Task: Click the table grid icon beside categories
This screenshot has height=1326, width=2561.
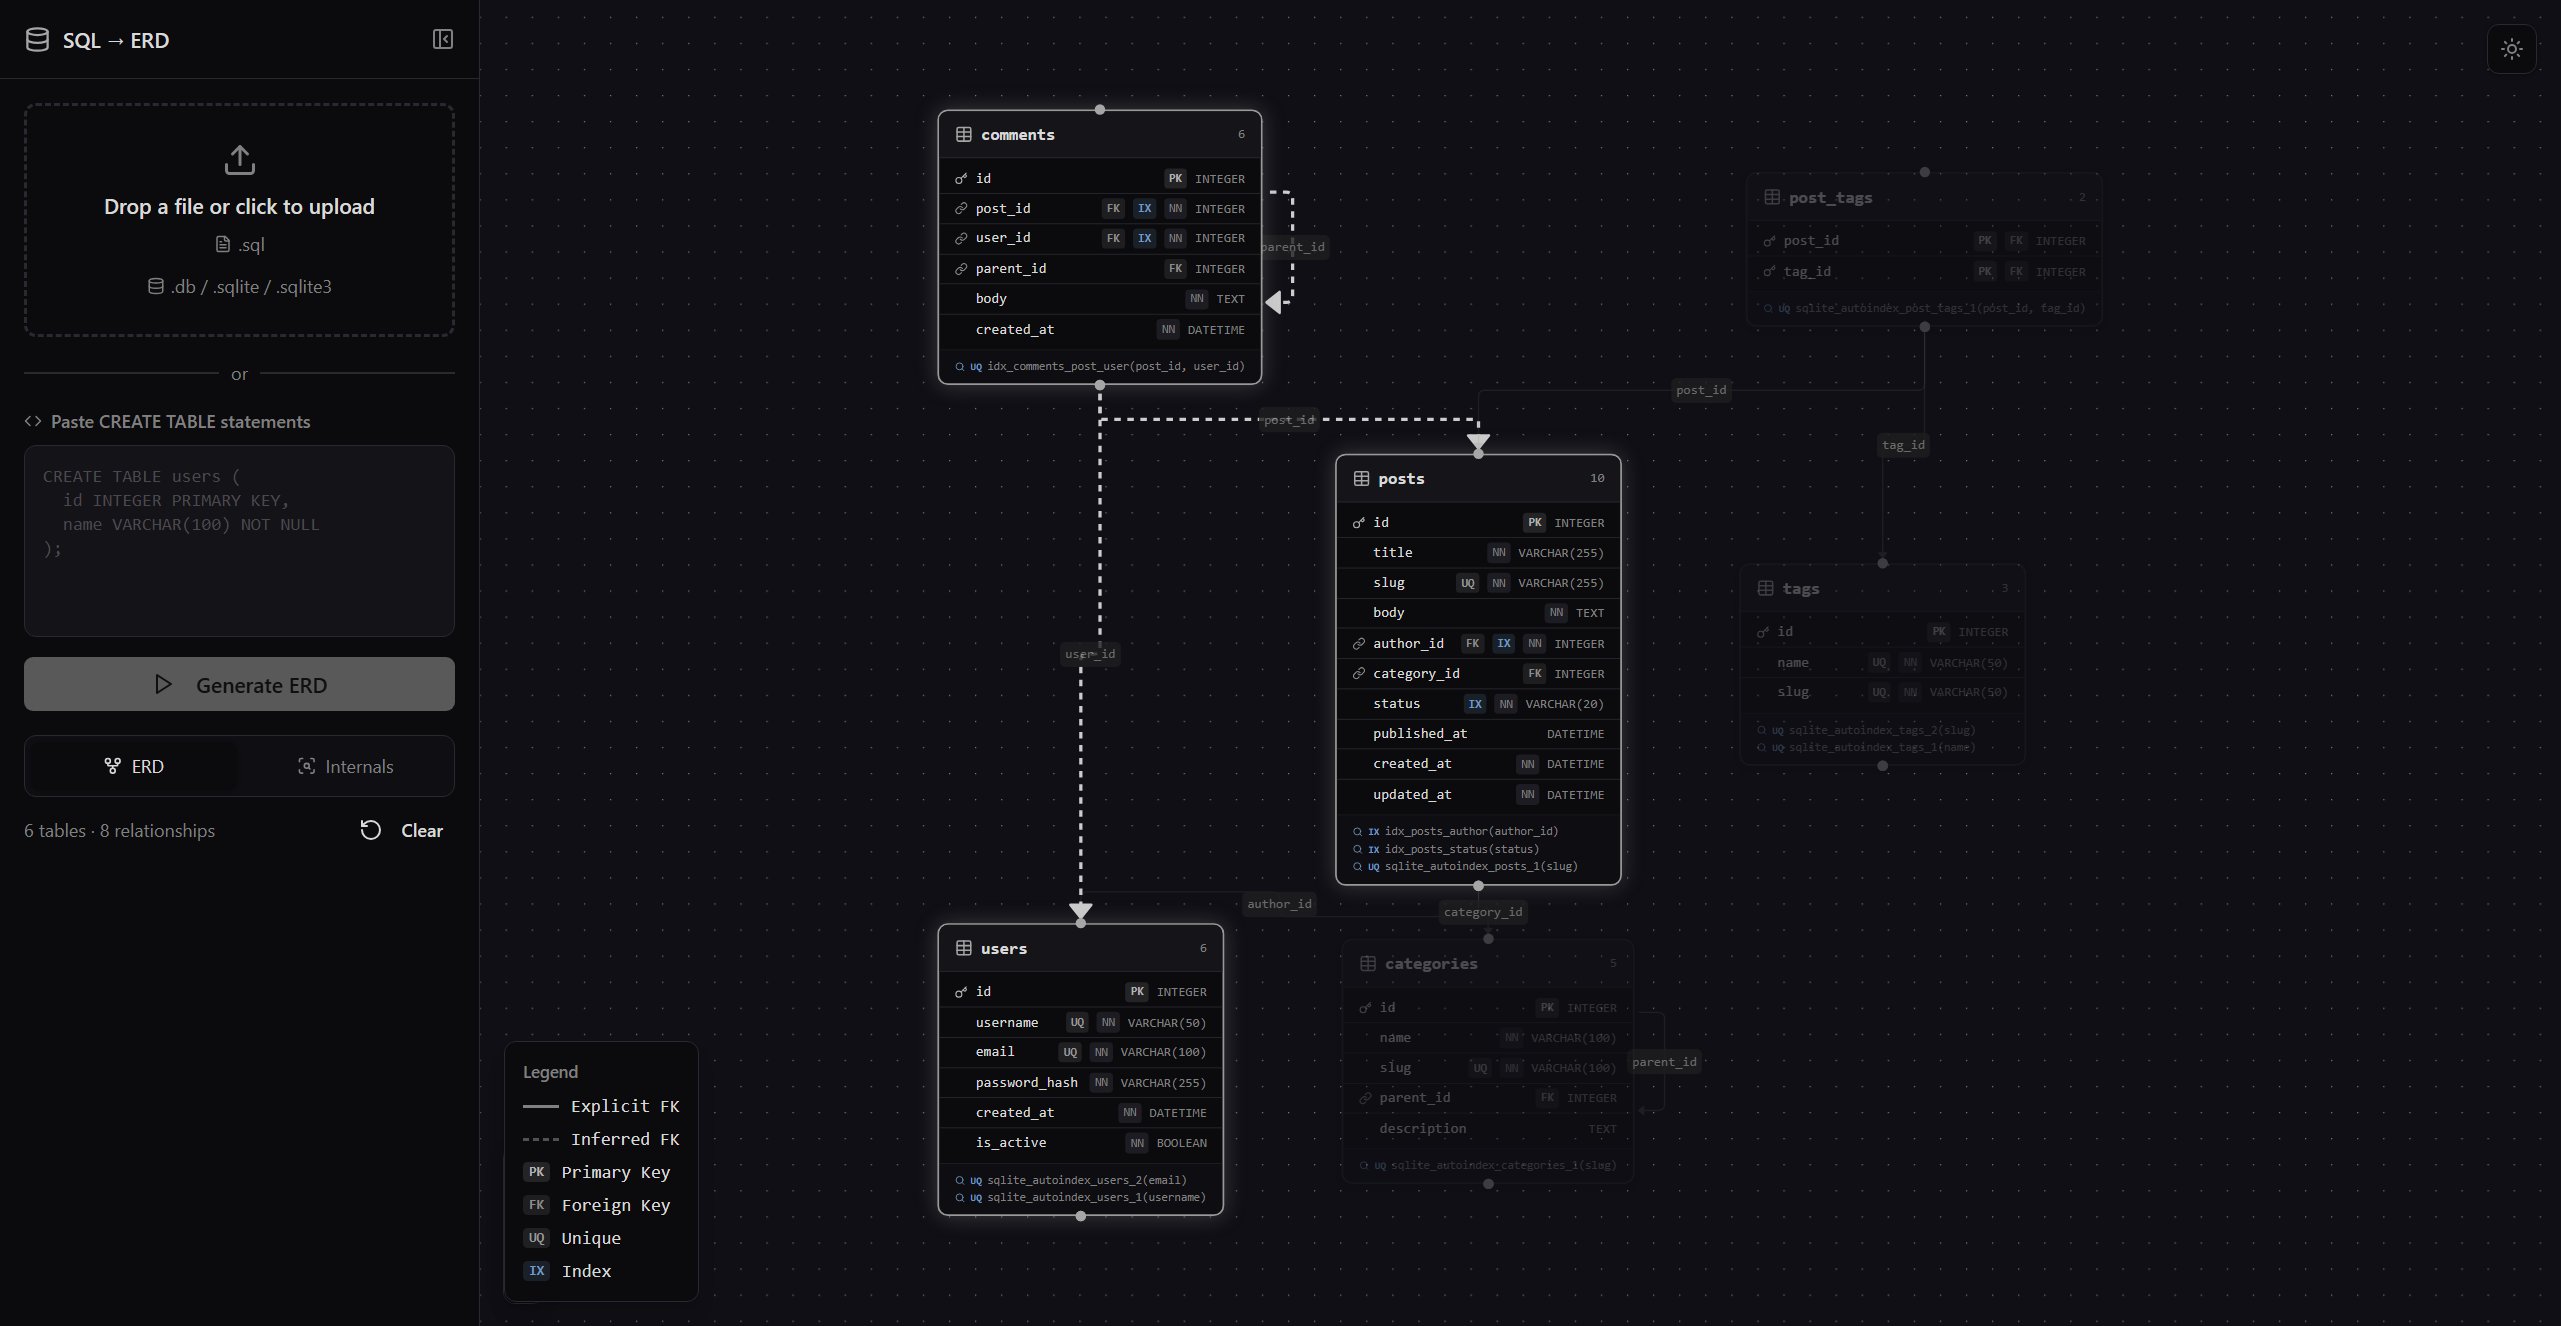Action: [x=1368, y=963]
